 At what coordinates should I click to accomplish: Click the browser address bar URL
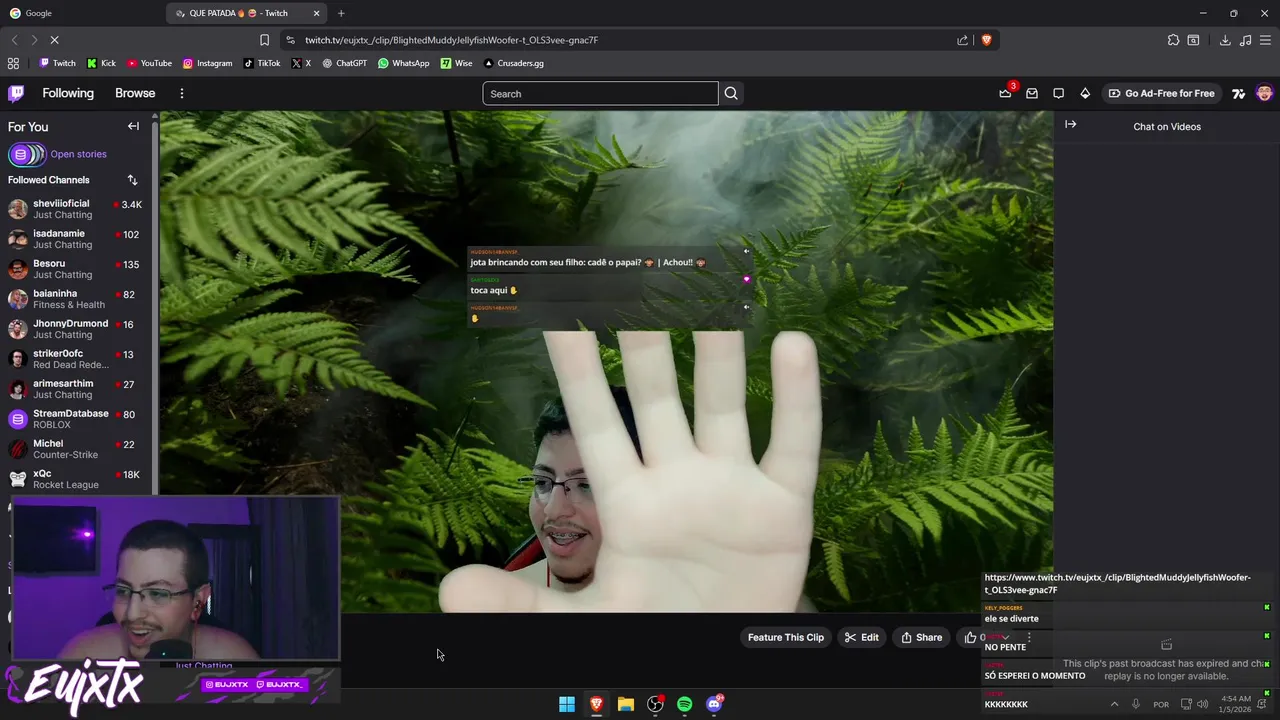(x=451, y=40)
